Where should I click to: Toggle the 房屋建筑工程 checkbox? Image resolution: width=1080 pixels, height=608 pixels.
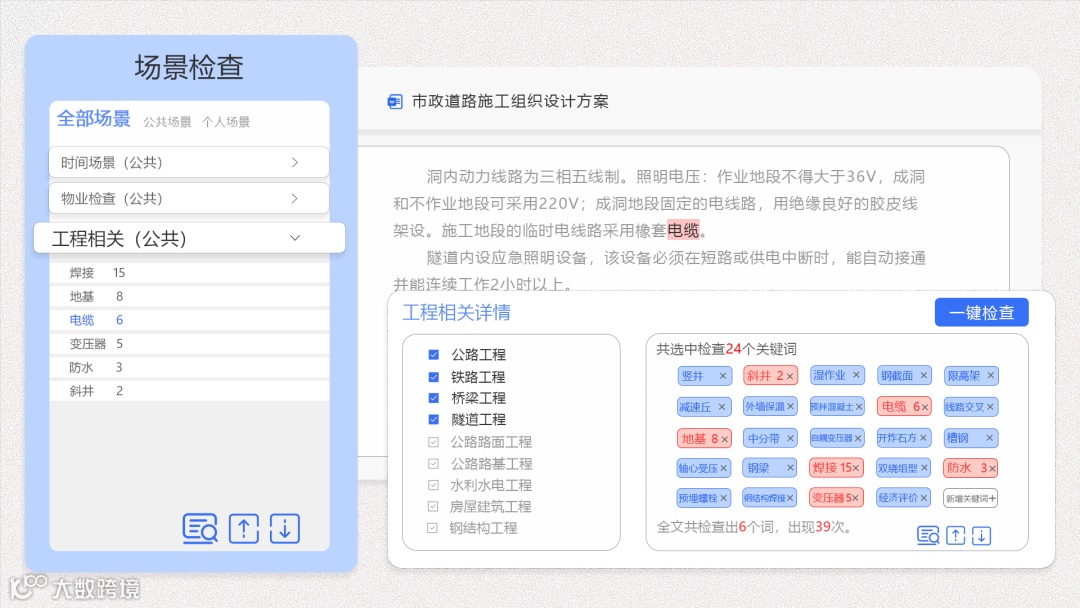click(433, 506)
